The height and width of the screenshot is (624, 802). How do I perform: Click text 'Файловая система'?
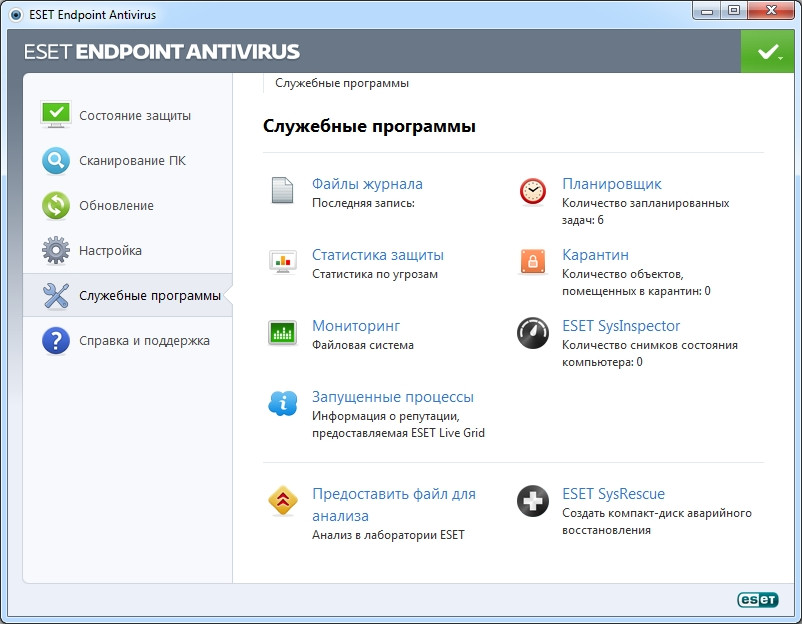point(363,345)
